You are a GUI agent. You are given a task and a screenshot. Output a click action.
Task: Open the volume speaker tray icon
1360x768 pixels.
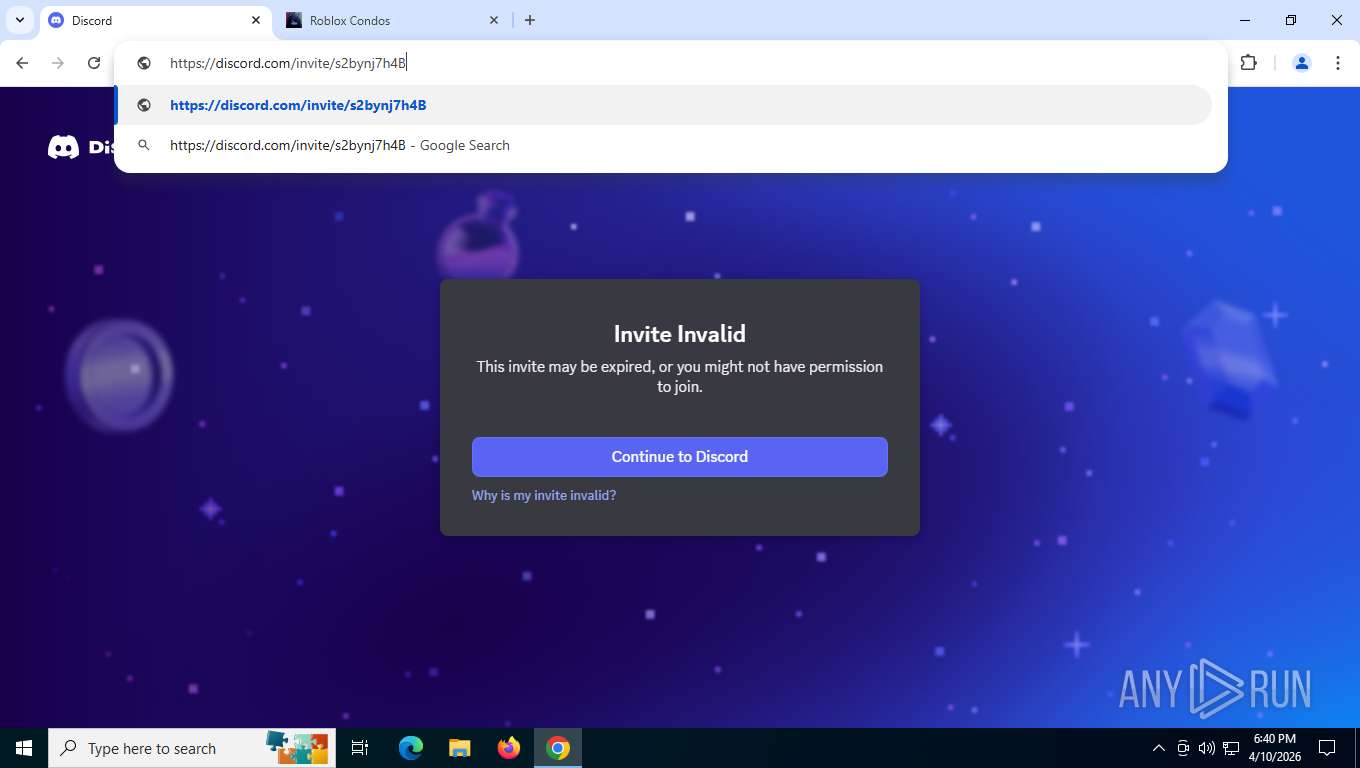[1206, 748]
